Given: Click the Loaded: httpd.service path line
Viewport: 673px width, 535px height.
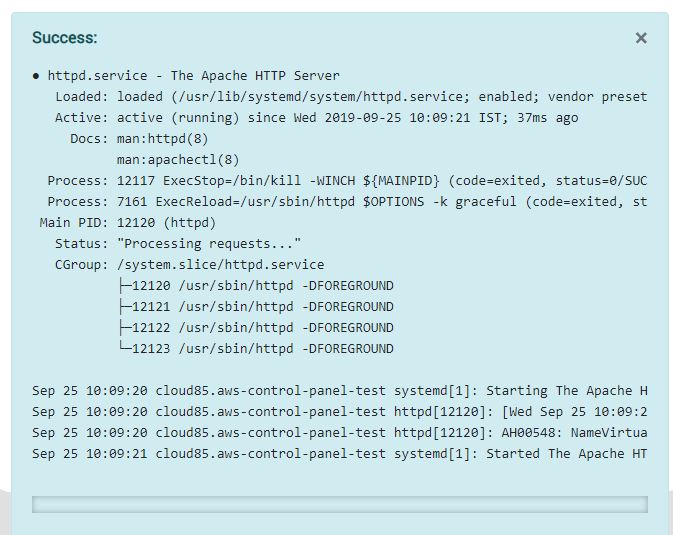Looking at the screenshot, I should click(351, 97).
